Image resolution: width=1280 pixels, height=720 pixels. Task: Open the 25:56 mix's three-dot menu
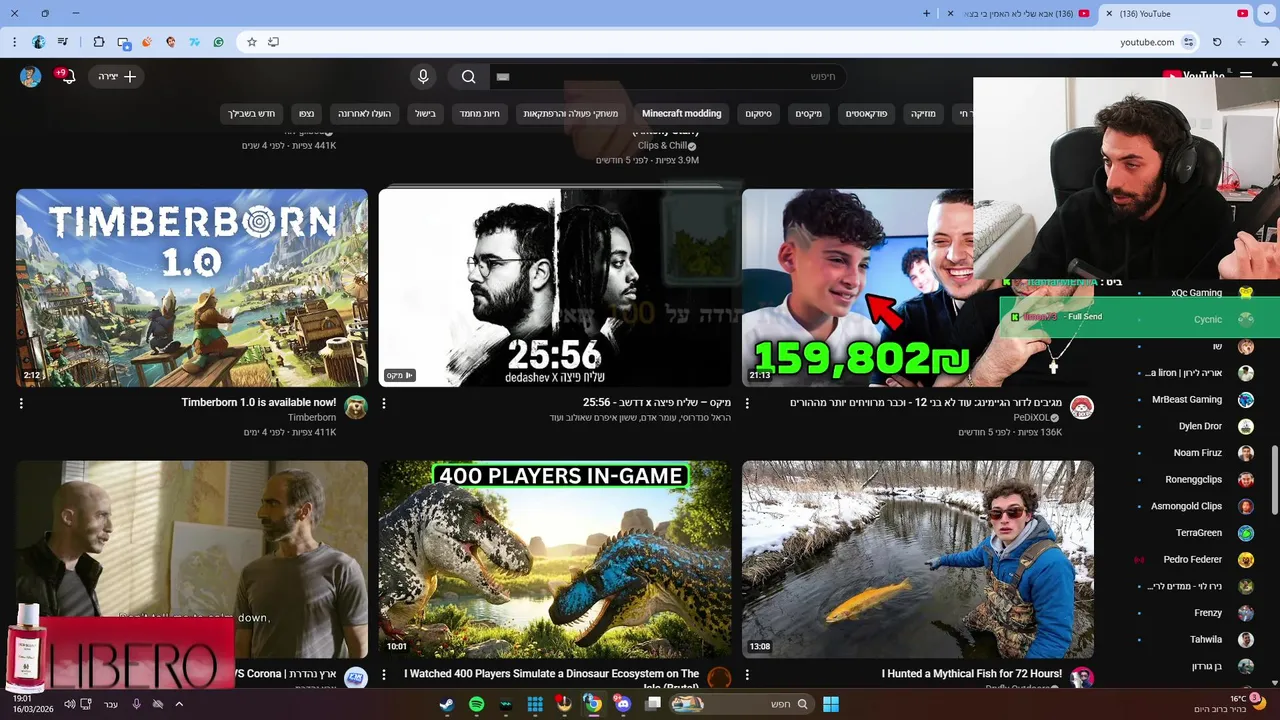point(384,403)
